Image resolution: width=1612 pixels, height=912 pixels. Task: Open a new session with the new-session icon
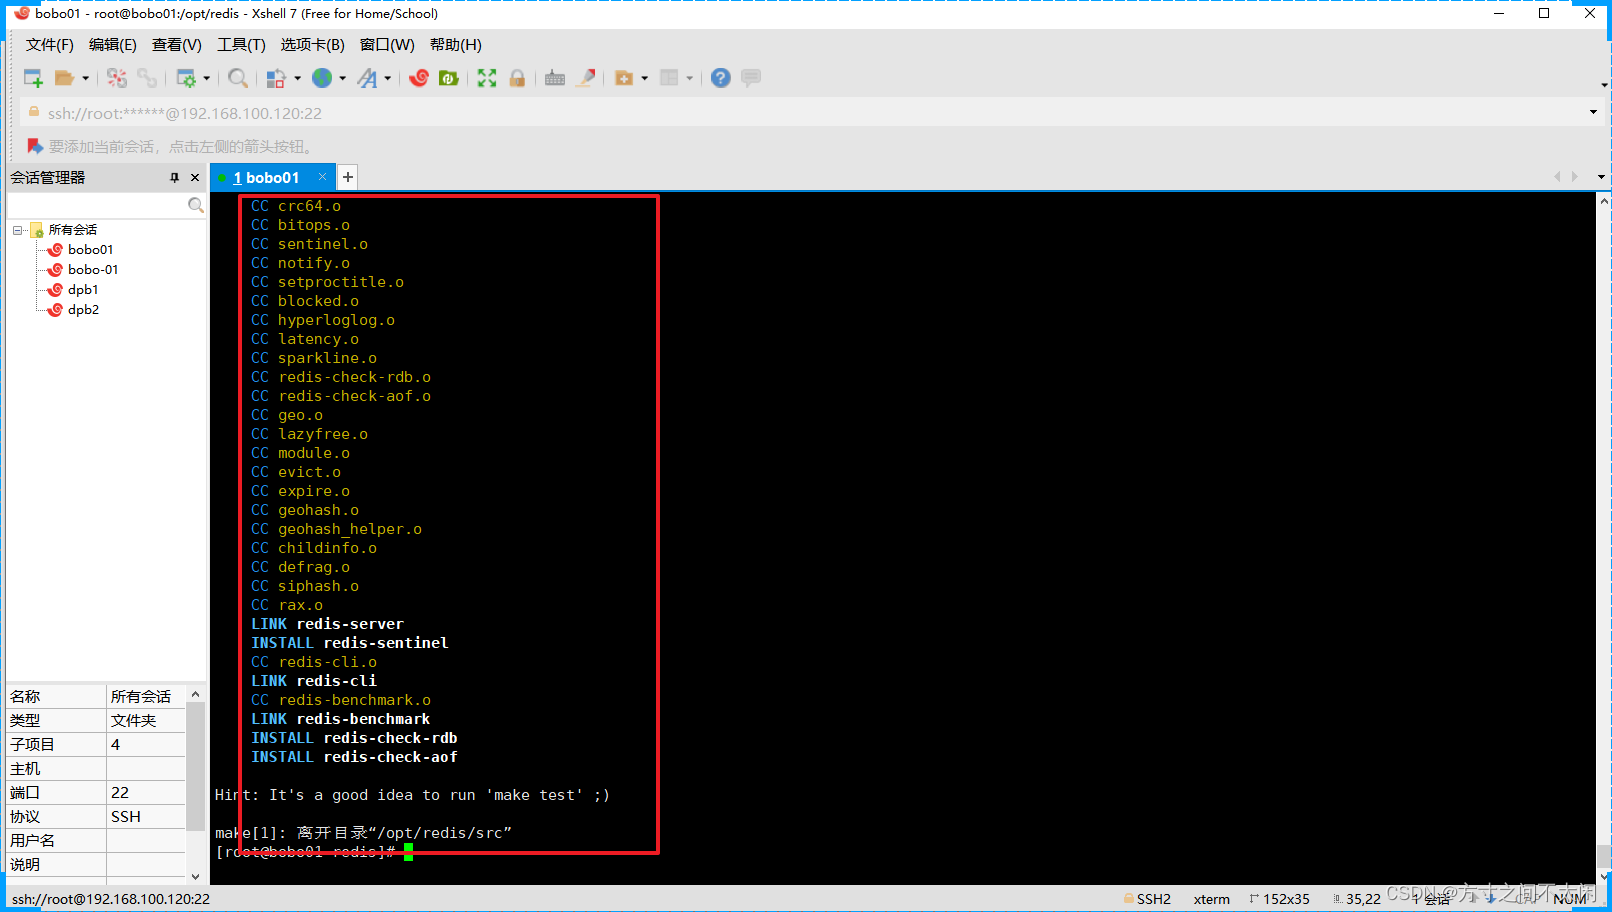tap(31, 77)
